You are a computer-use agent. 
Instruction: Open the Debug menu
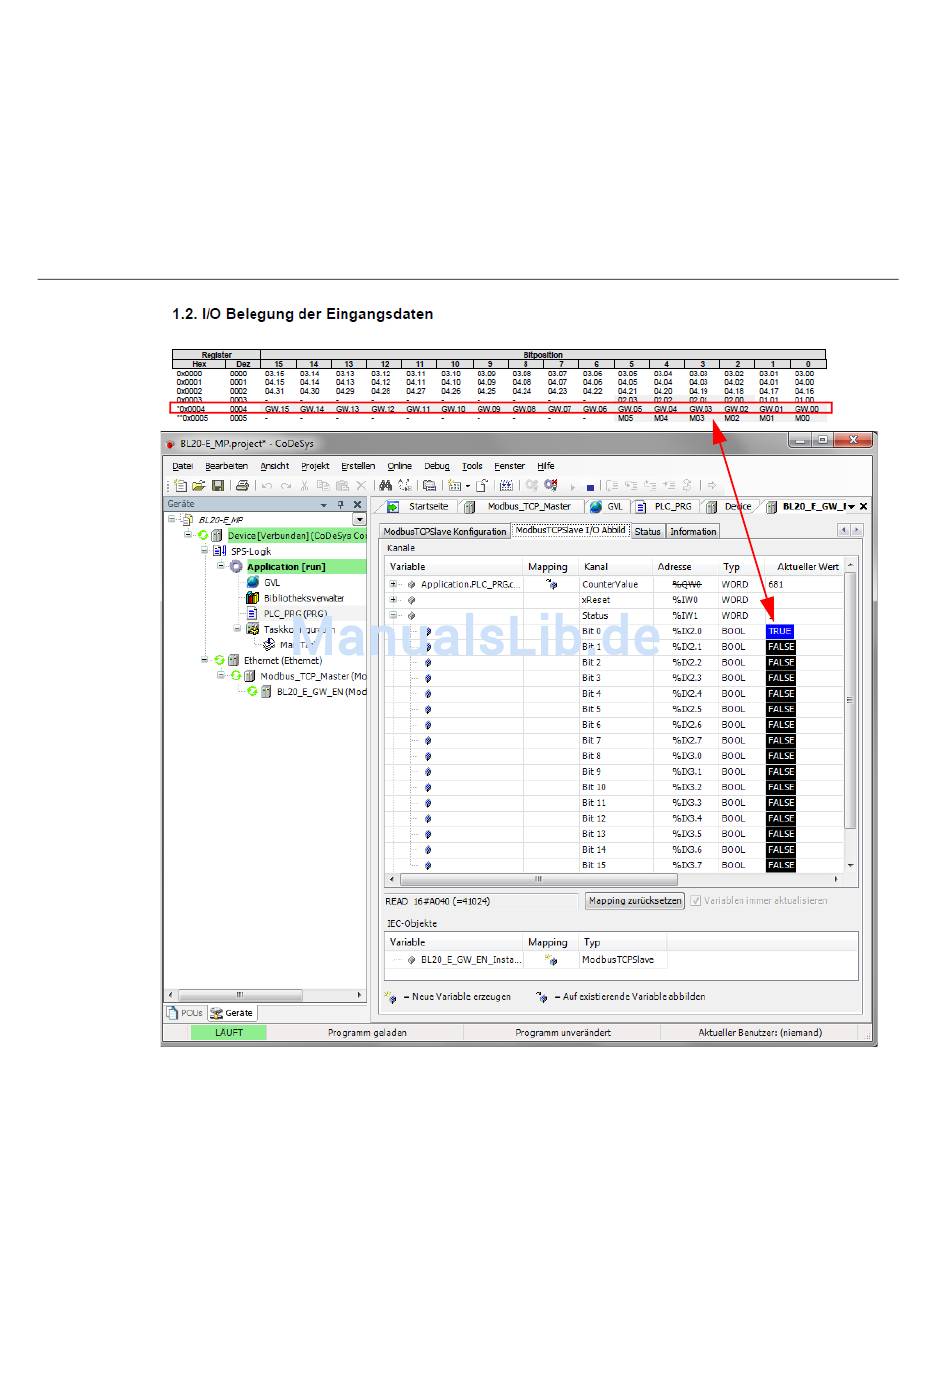tap(437, 466)
